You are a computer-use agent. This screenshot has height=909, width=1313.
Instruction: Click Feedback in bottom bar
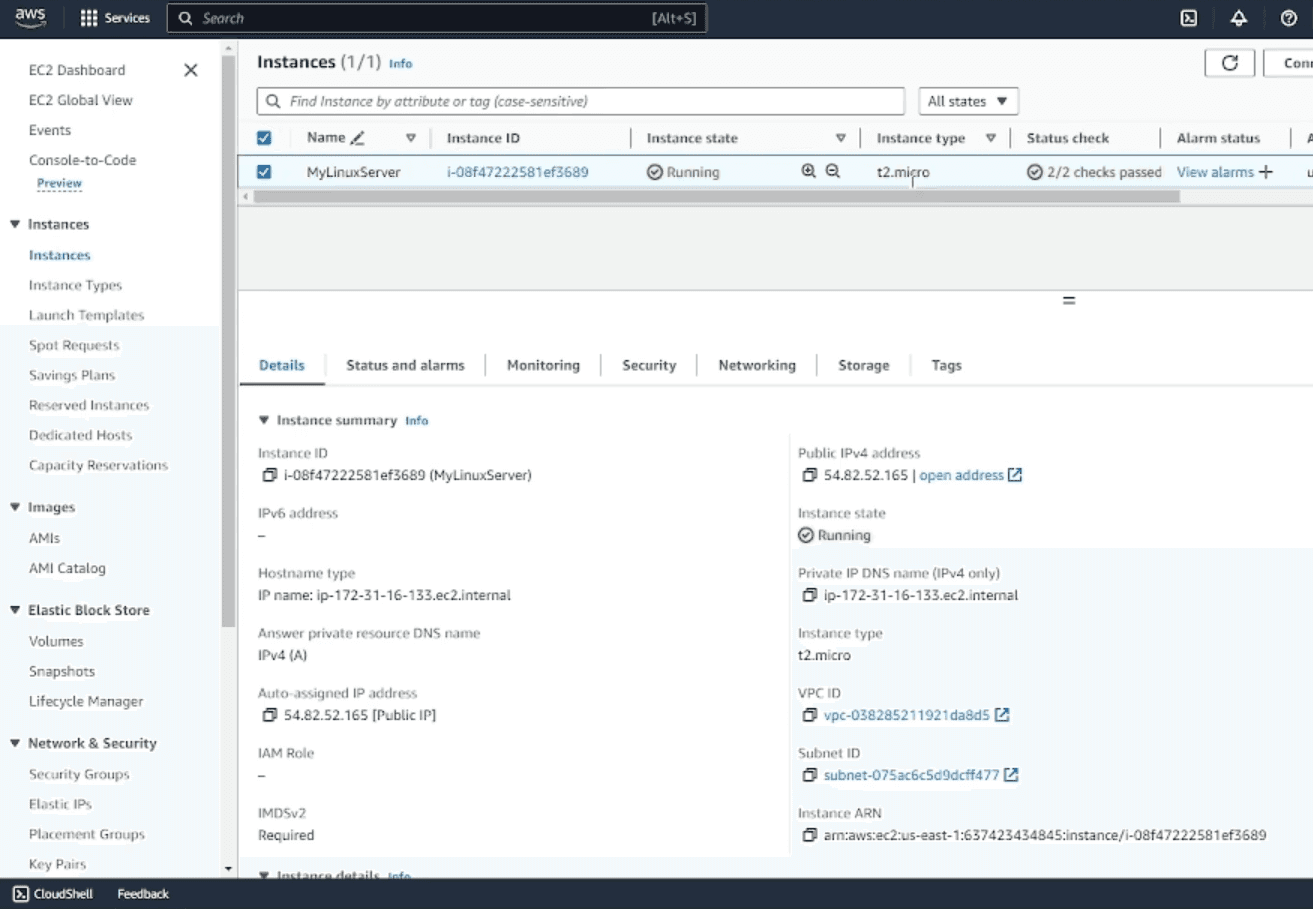point(143,894)
